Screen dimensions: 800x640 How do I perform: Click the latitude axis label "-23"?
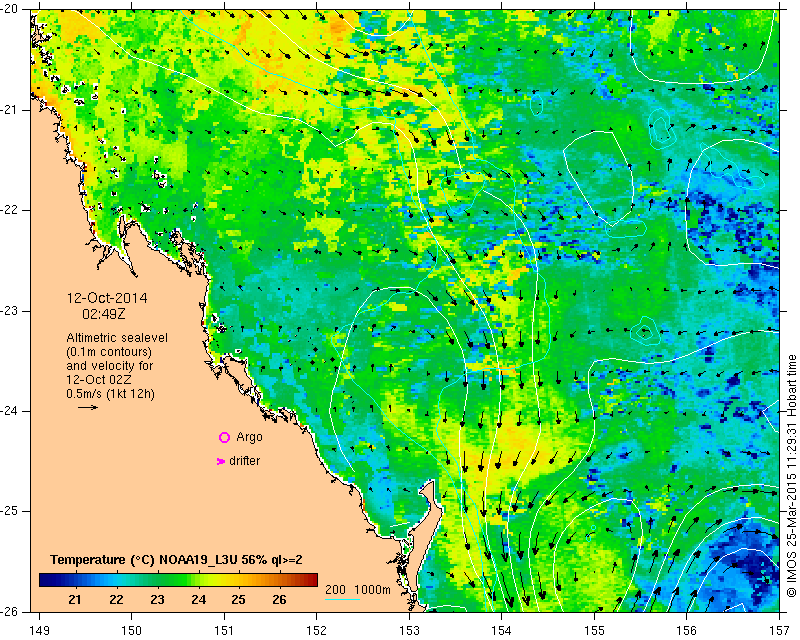10,311
